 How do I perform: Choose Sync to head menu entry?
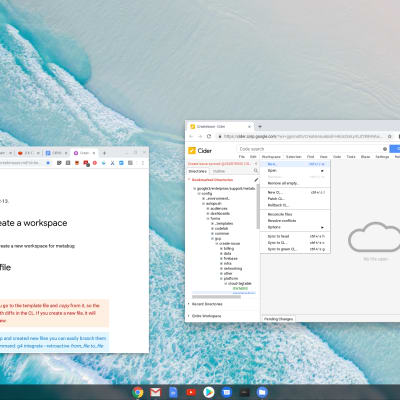(x=295, y=236)
